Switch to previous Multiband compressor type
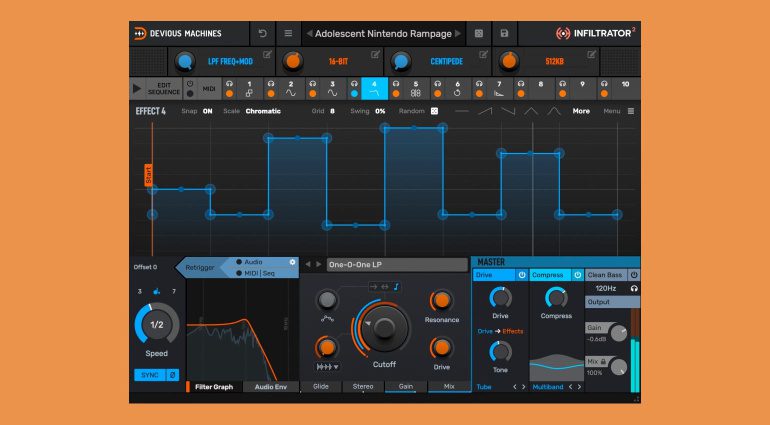Screen dimensions: 770x425 coord(571,387)
